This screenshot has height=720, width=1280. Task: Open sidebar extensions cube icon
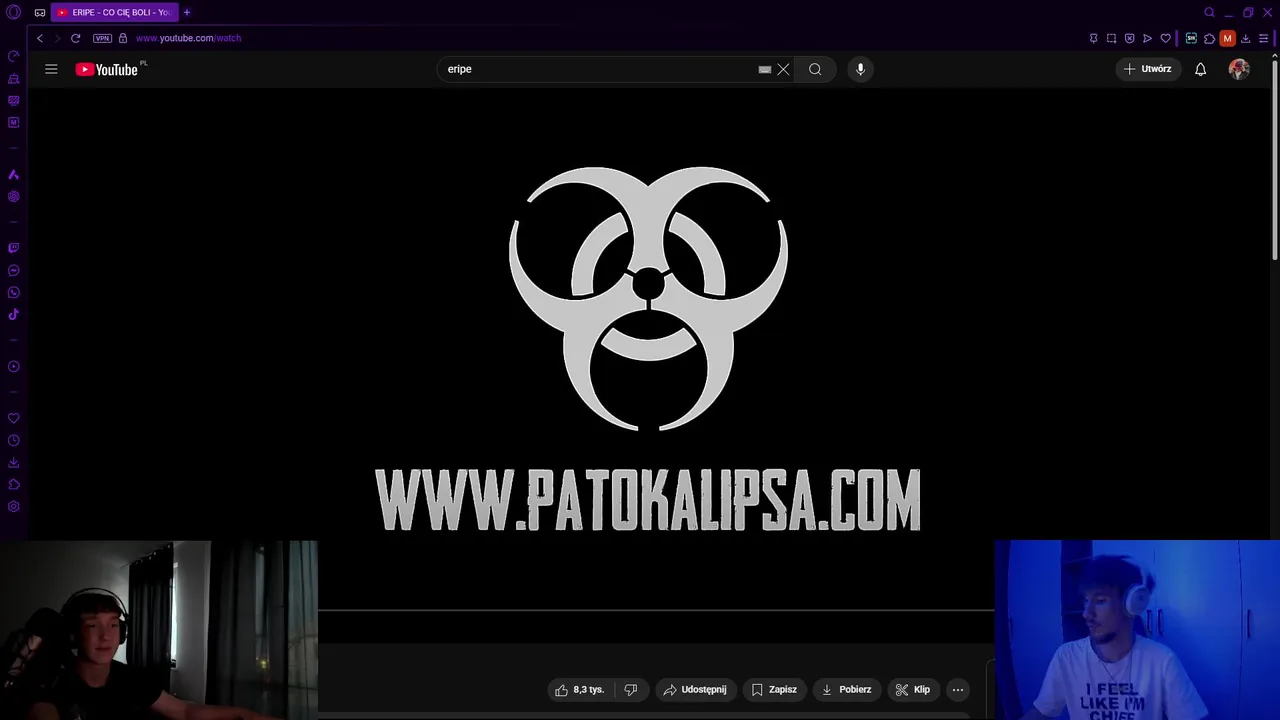point(13,484)
